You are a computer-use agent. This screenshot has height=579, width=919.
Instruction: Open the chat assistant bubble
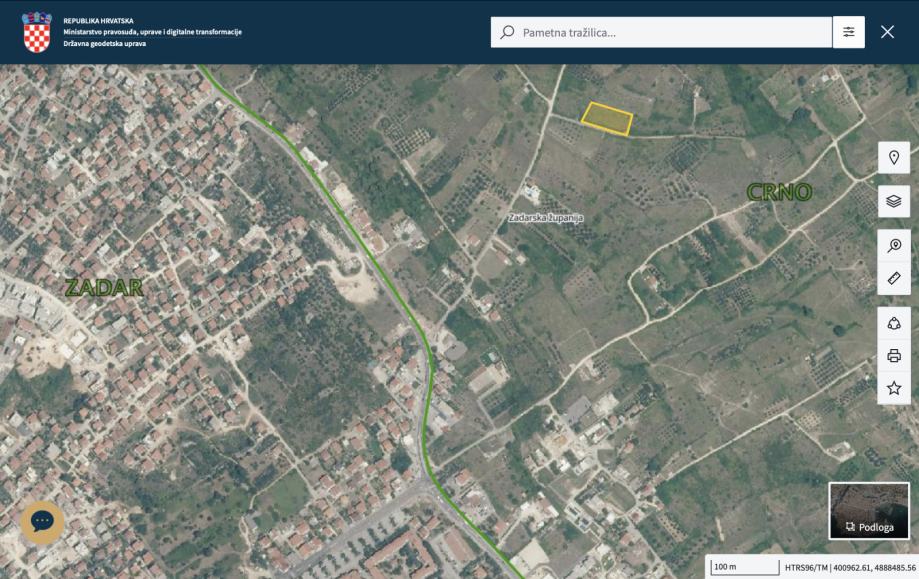[x=42, y=521]
